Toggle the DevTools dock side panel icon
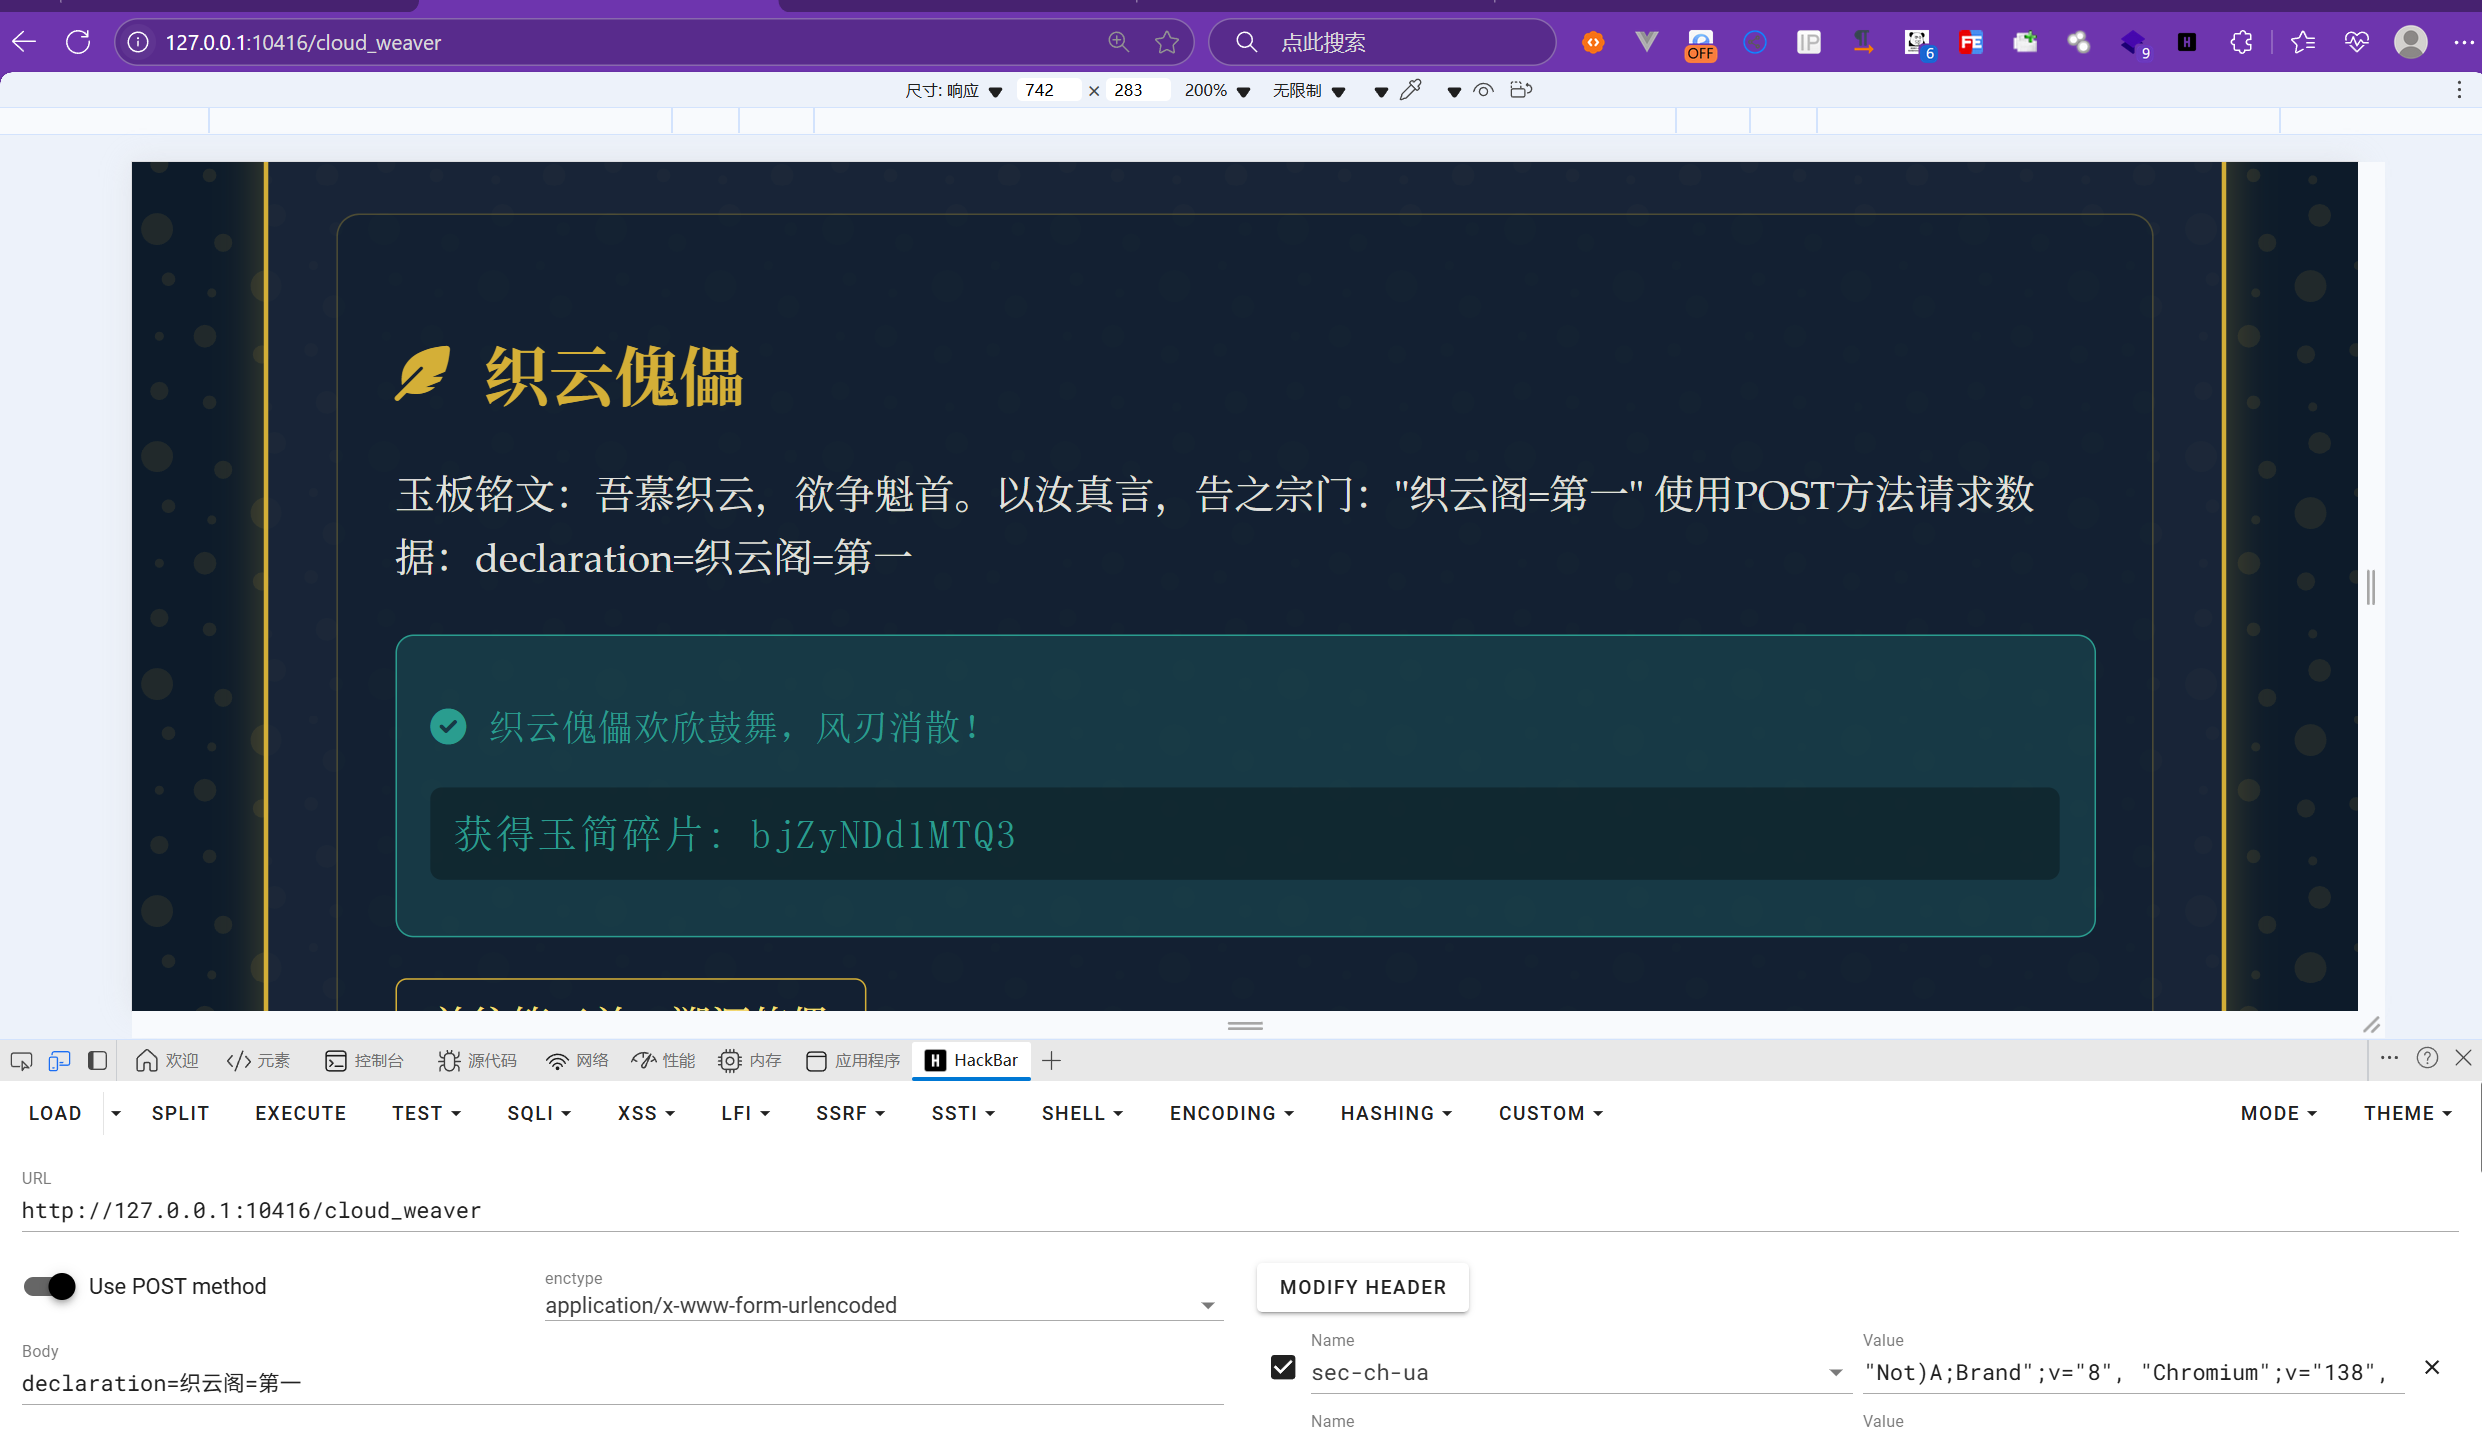 click(97, 1060)
